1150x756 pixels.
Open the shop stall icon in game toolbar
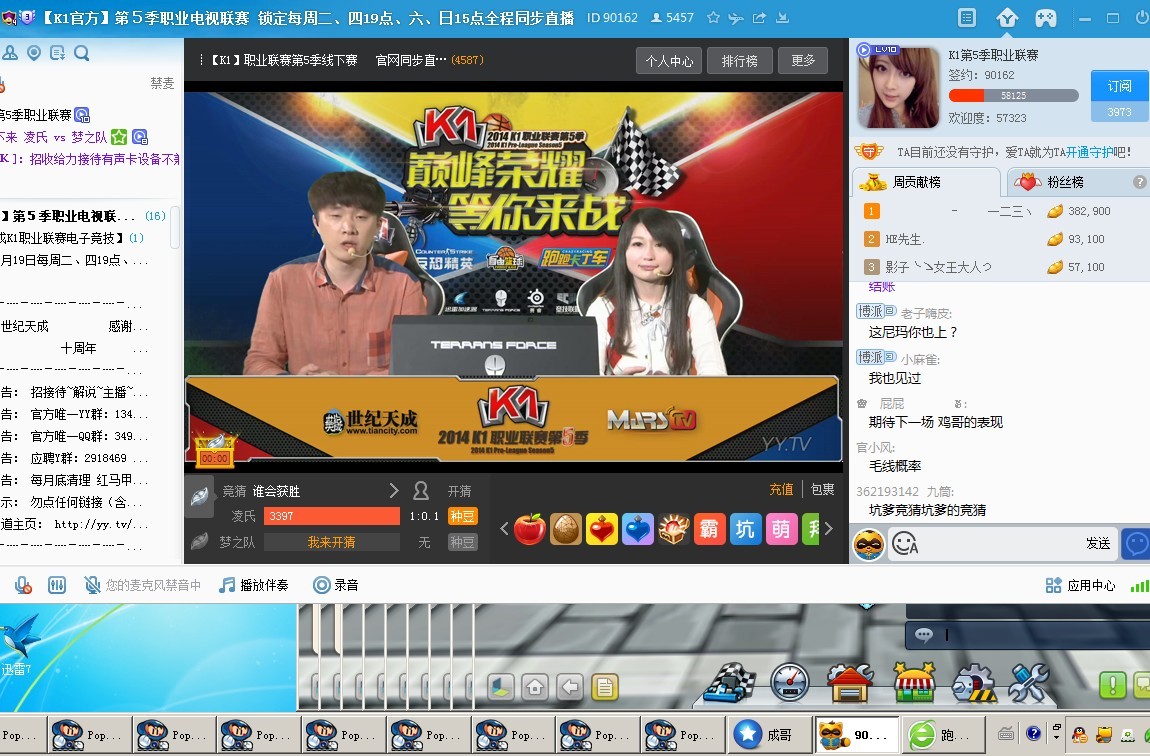pos(913,683)
